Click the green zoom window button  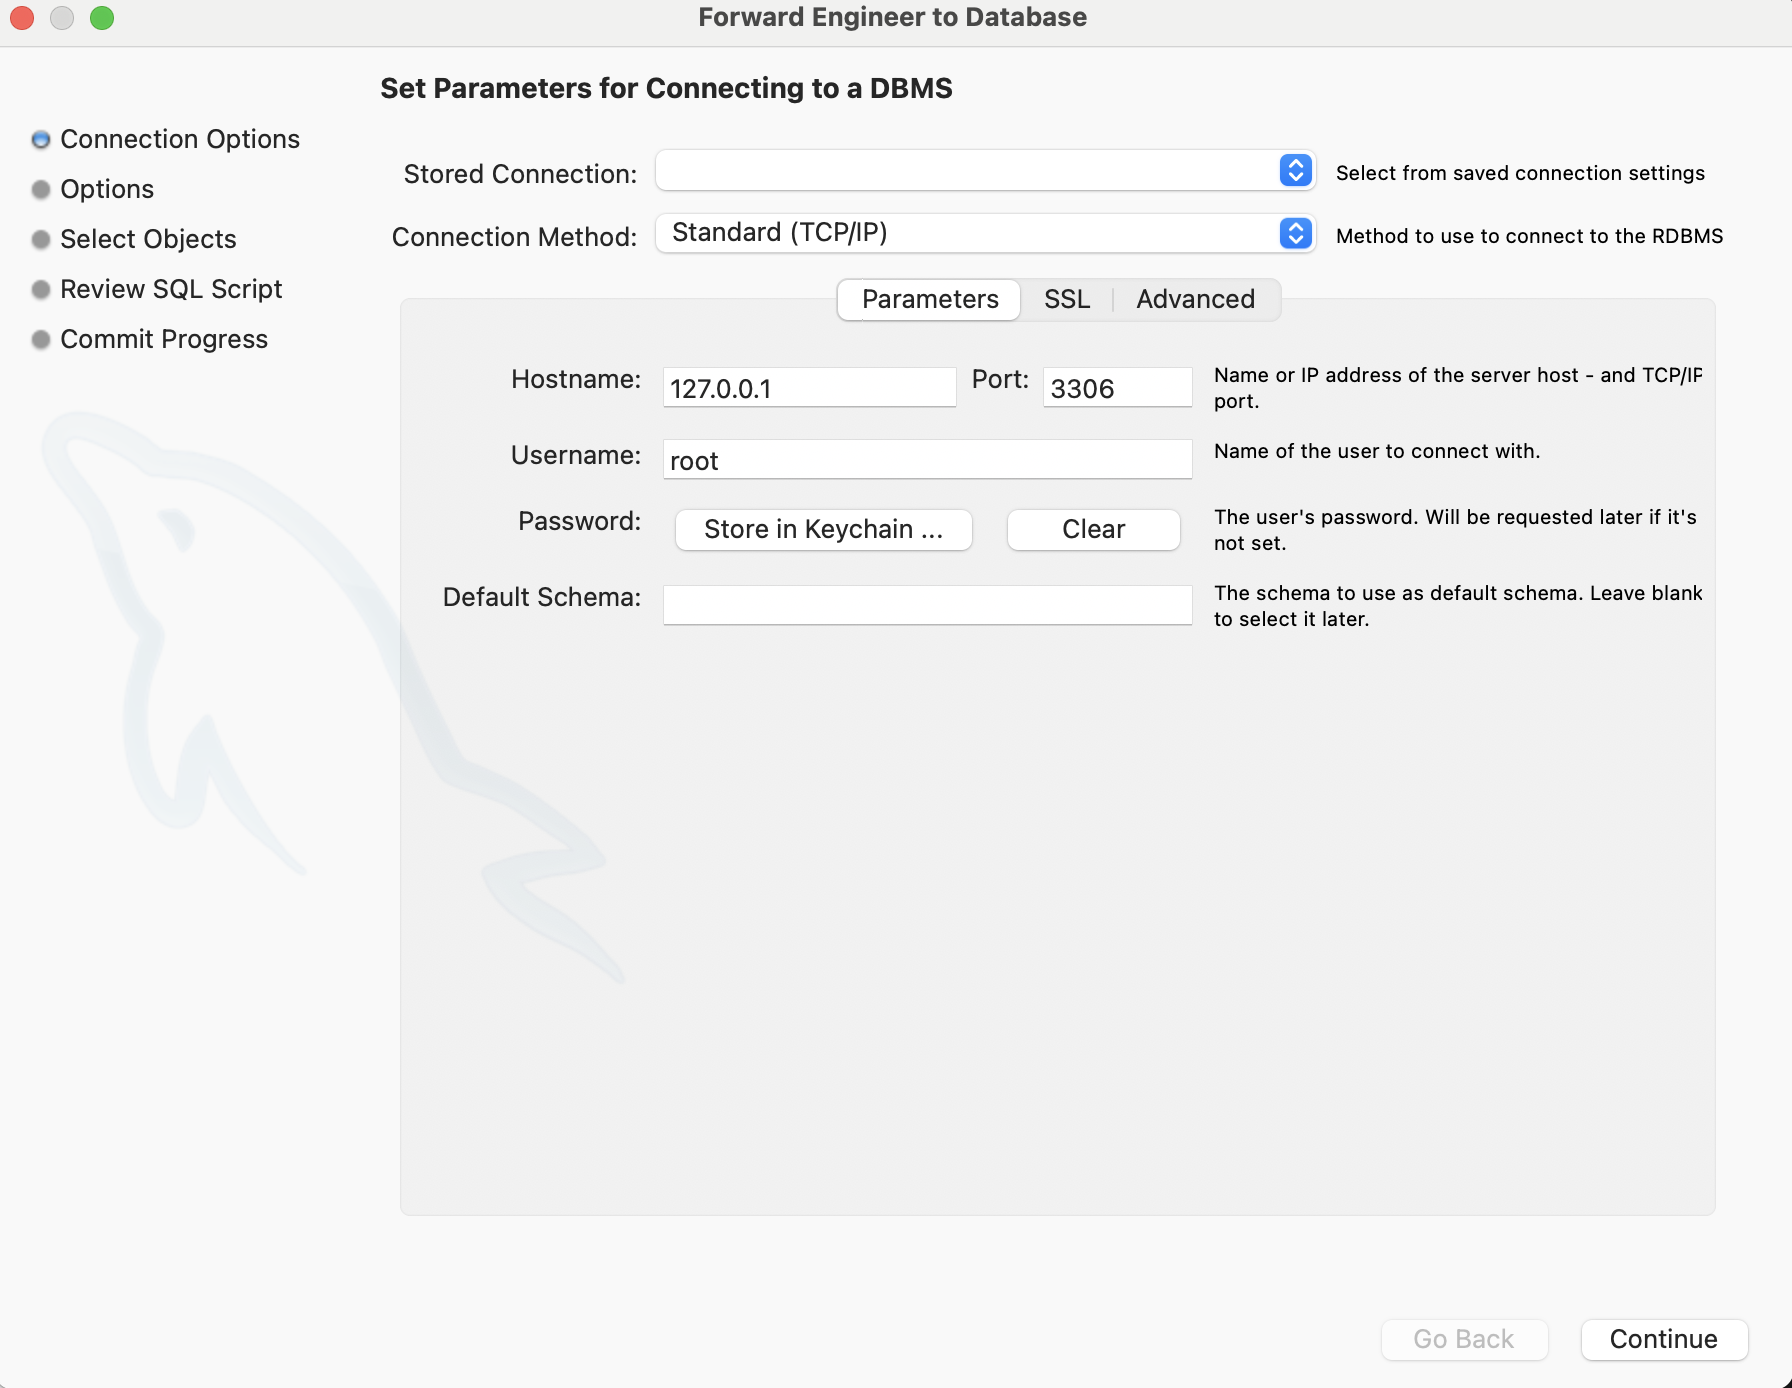pyautogui.click(x=102, y=18)
